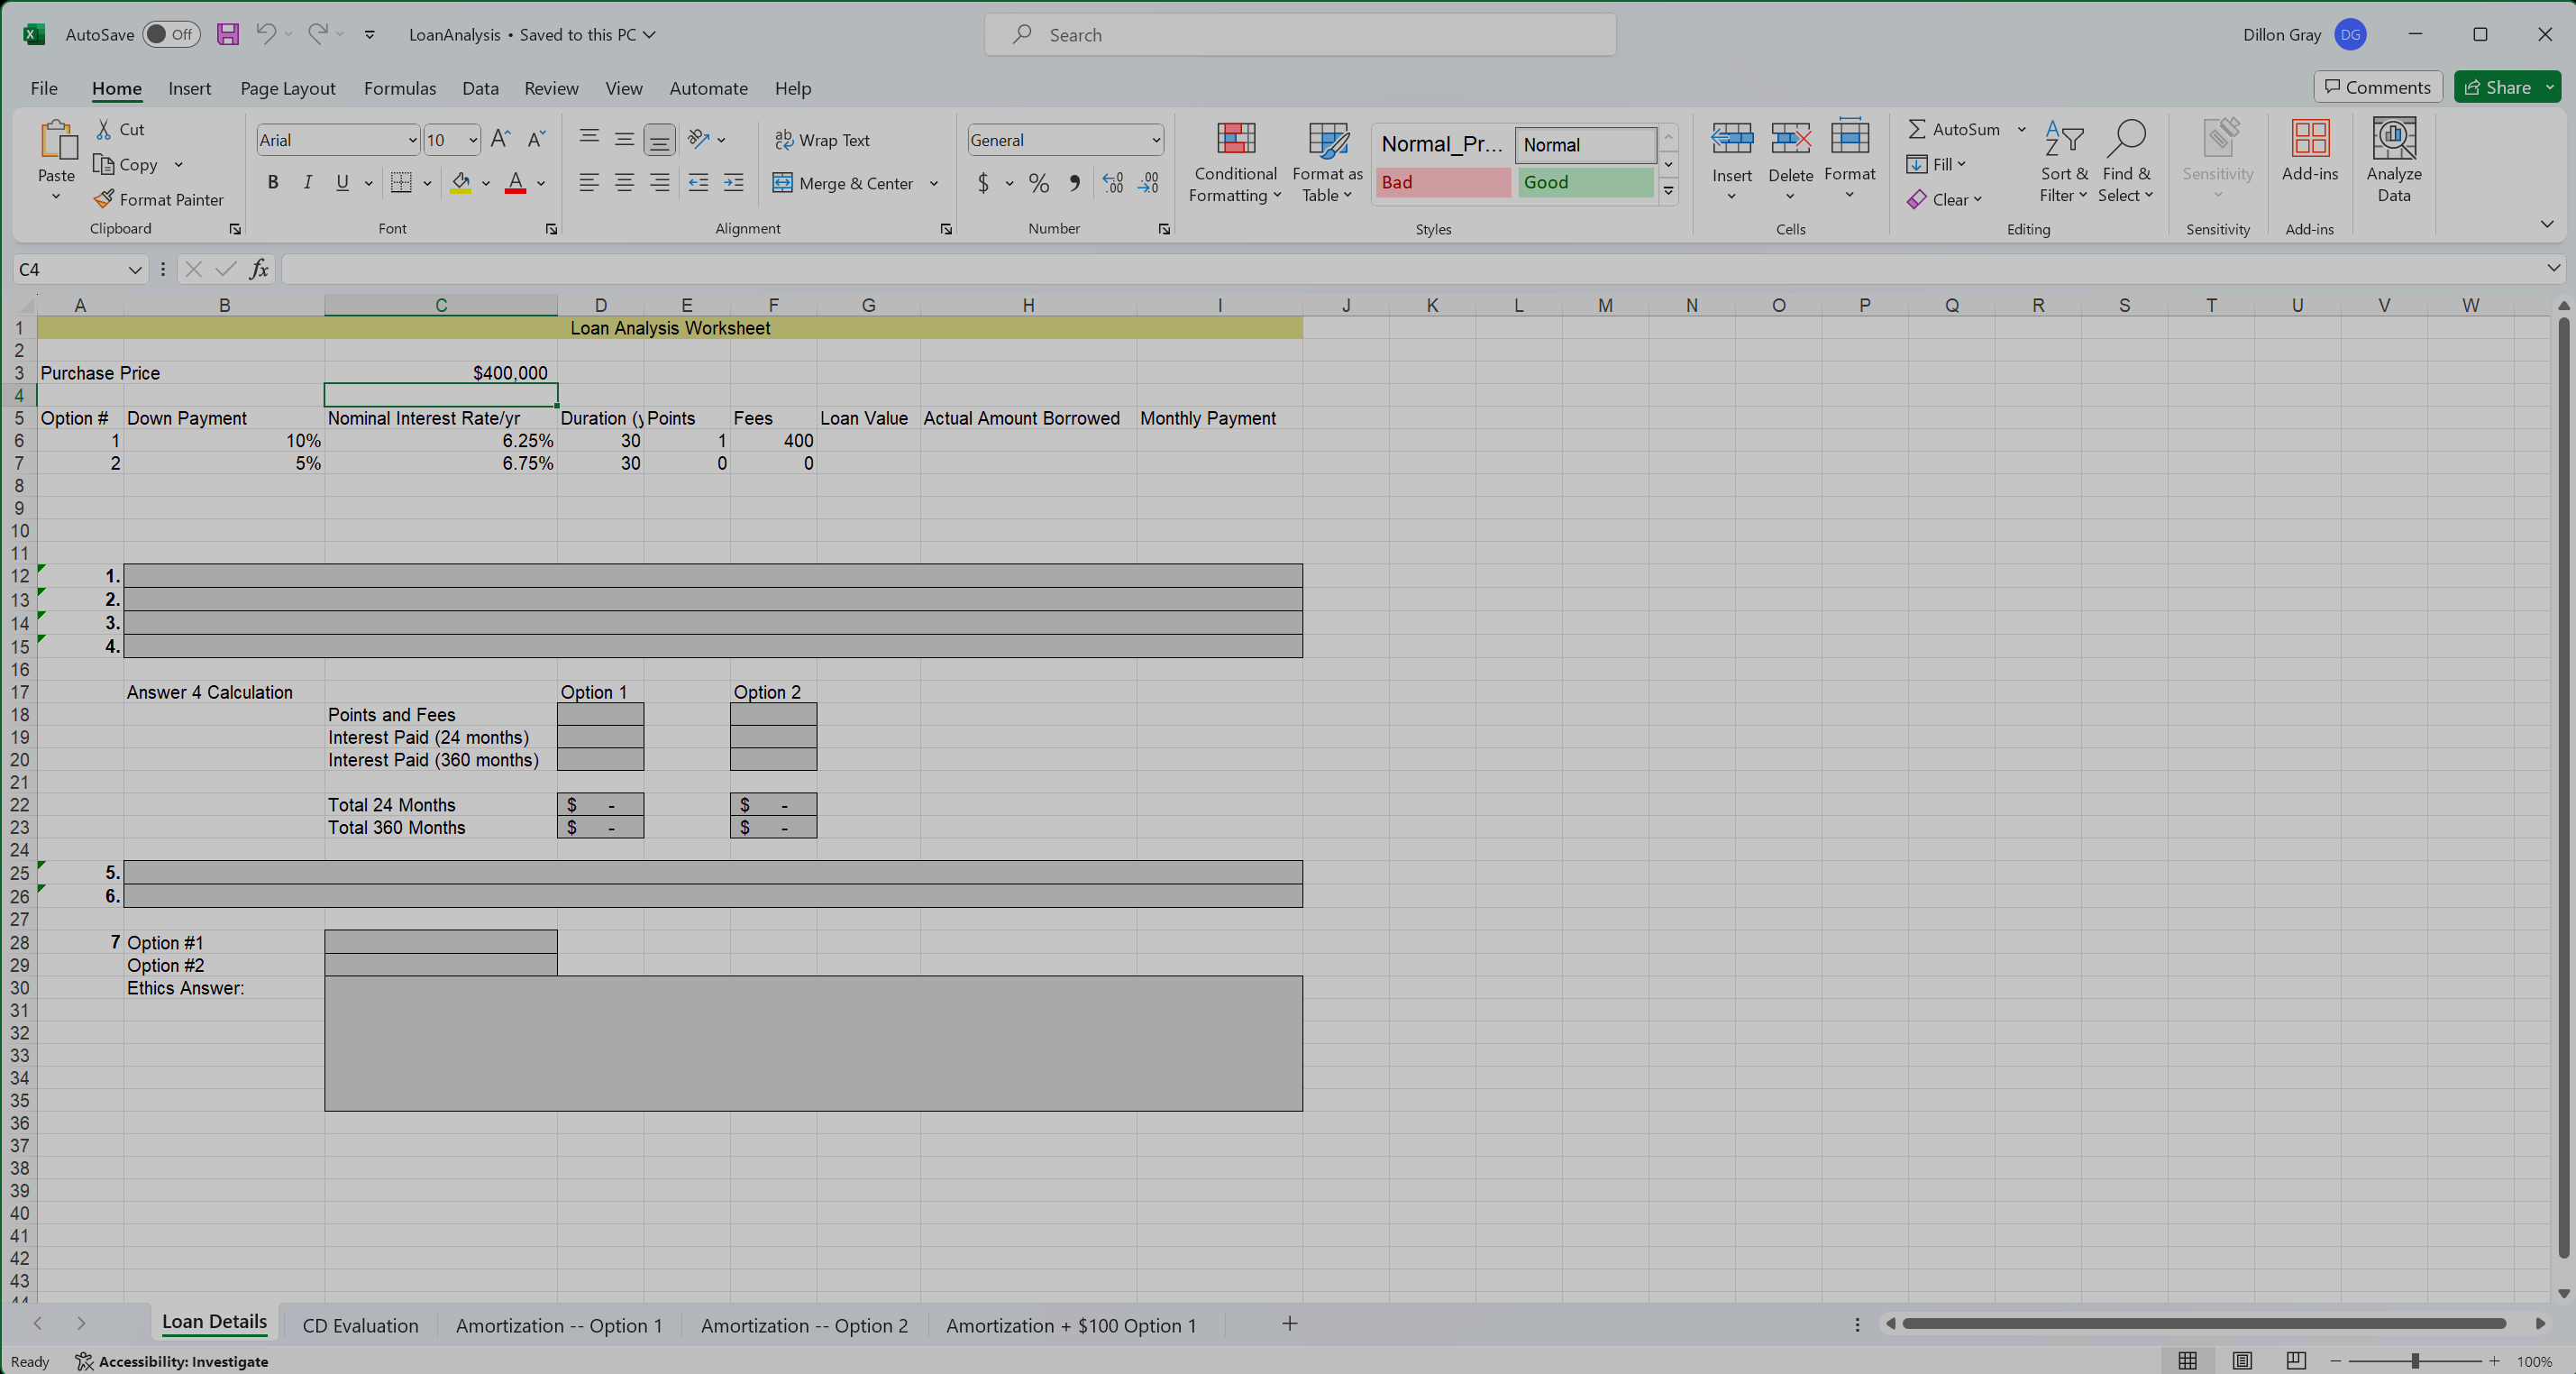Viewport: 2576px width, 1374px height.
Task: Open Sort & Filter options
Action: pos(2064,162)
